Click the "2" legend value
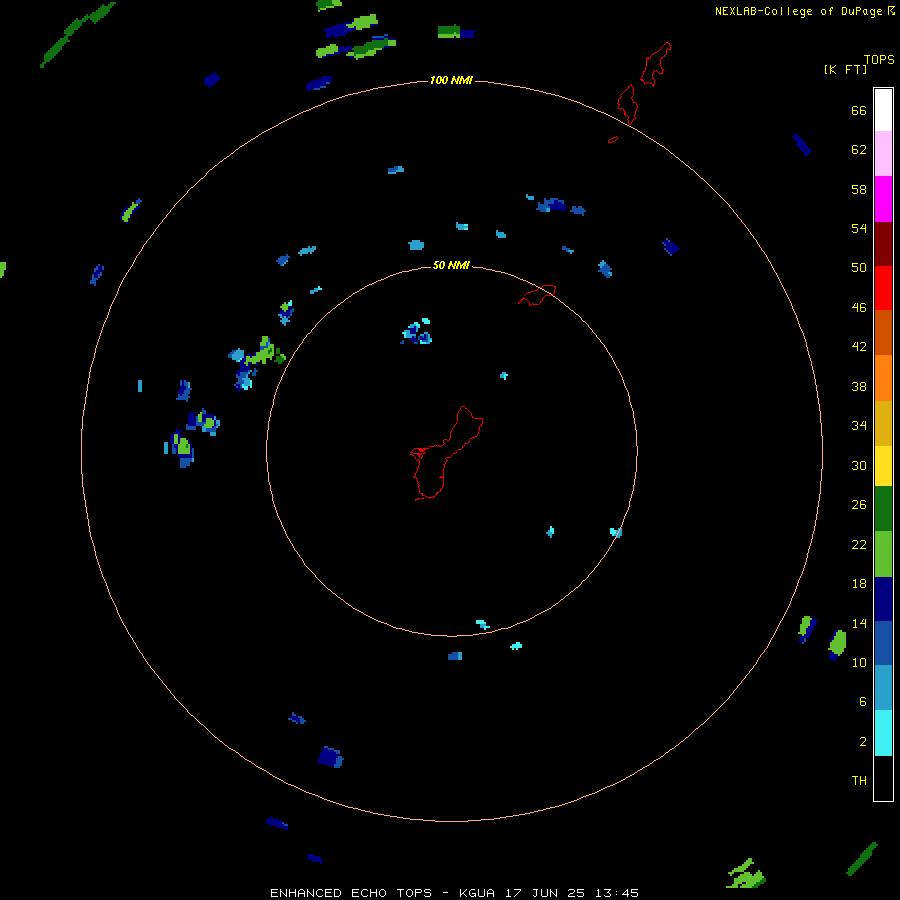900x900 pixels. (x=863, y=742)
